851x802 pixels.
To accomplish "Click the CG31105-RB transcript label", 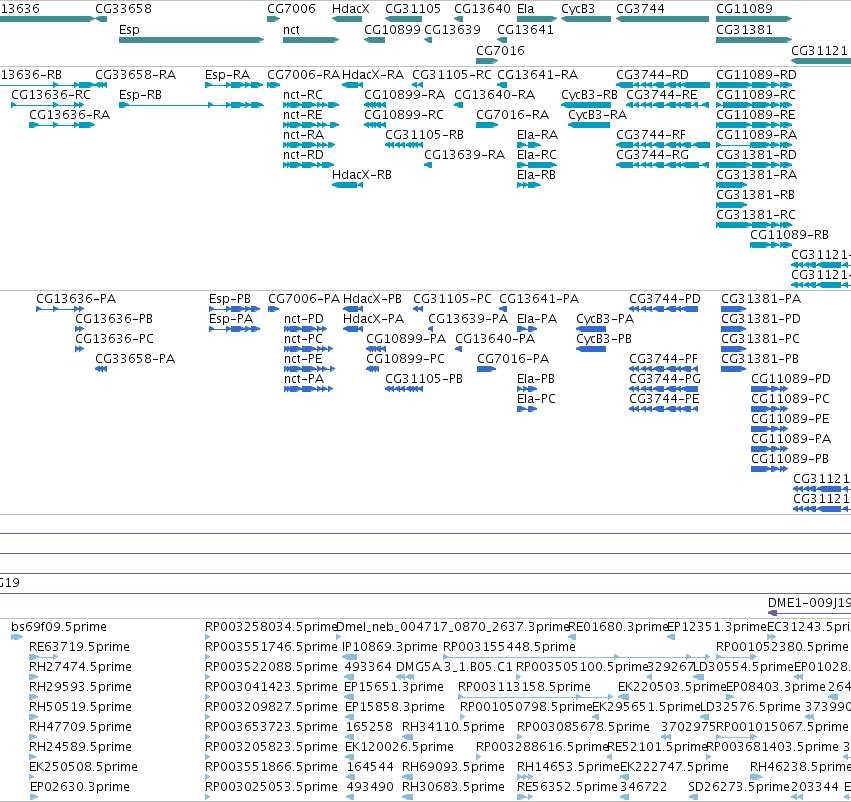I will pyautogui.click(x=424, y=135).
